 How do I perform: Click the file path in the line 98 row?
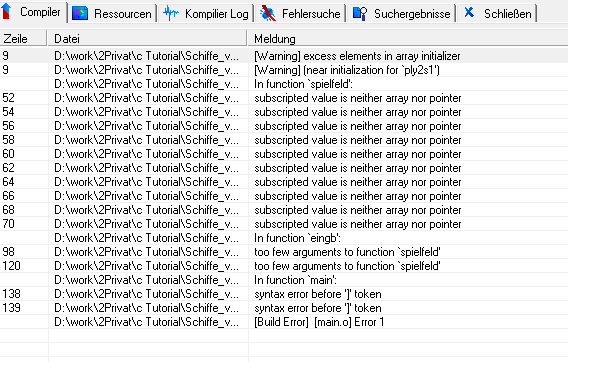pyautogui.click(x=146, y=252)
